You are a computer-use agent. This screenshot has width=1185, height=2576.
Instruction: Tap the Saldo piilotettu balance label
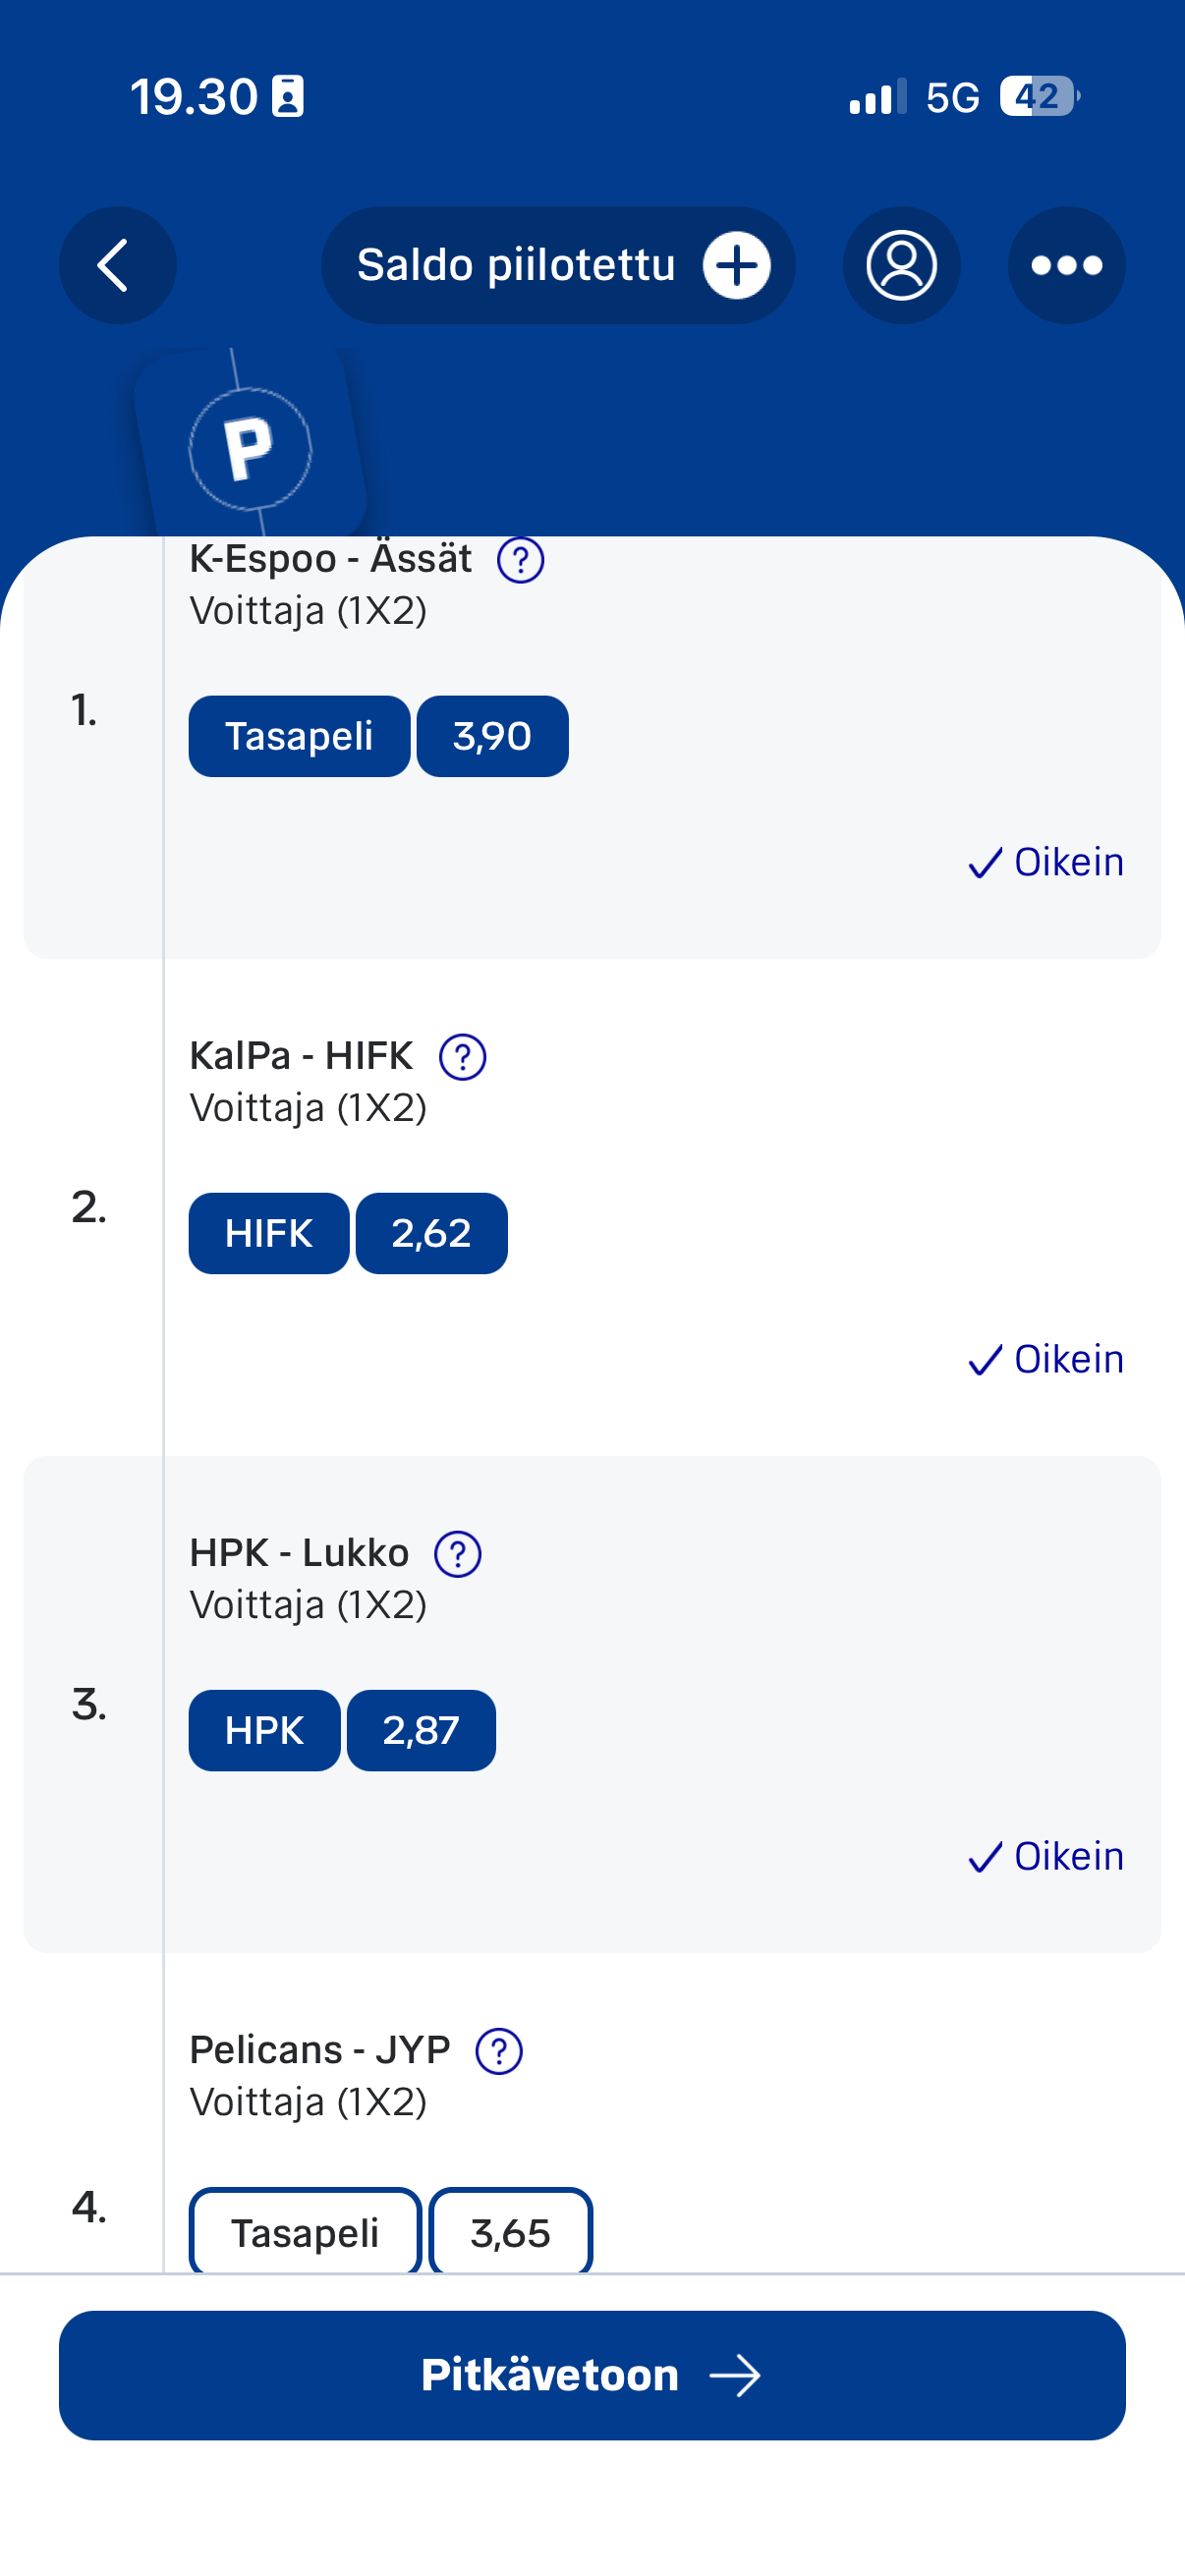(516, 265)
